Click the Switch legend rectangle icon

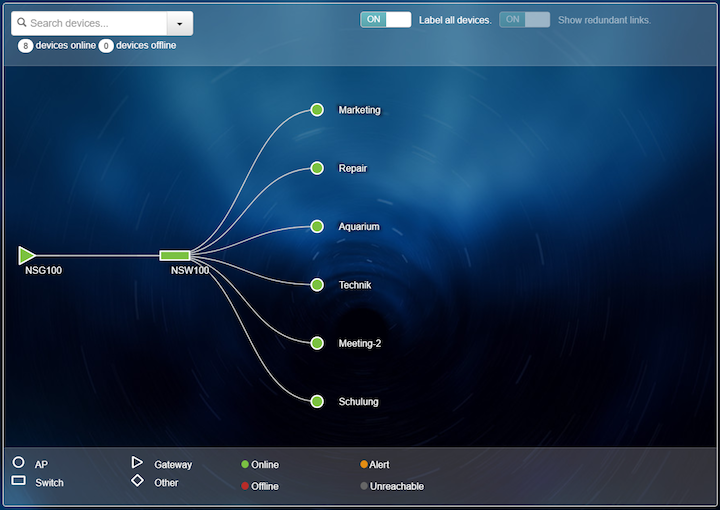[18, 481]
